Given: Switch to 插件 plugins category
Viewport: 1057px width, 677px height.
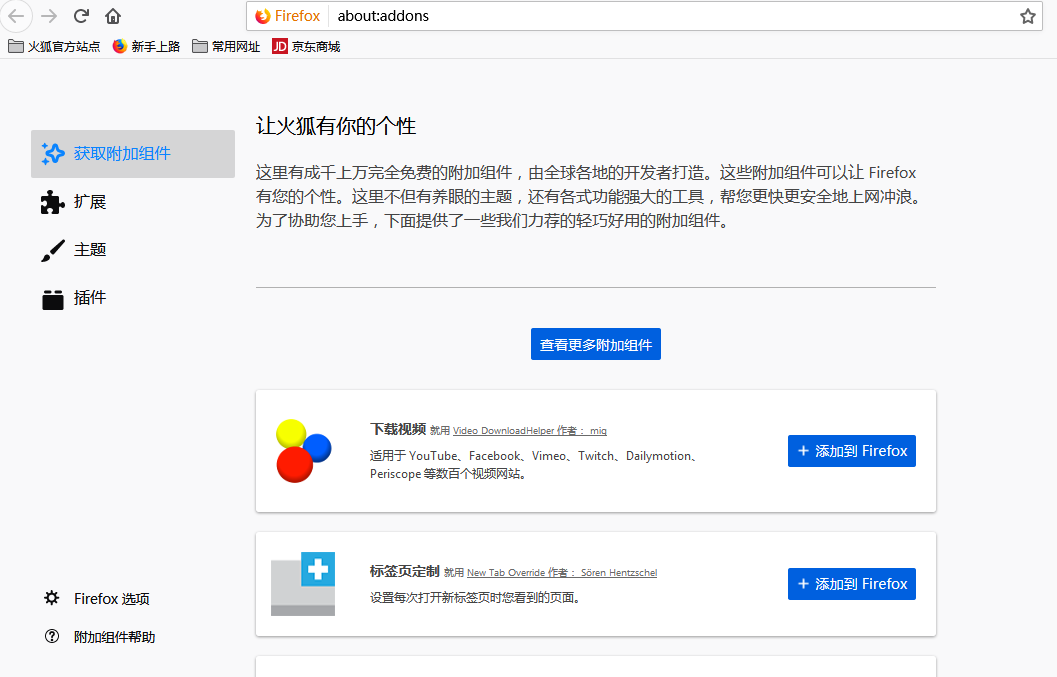Looking at the screenshot, I should [133, 297].
